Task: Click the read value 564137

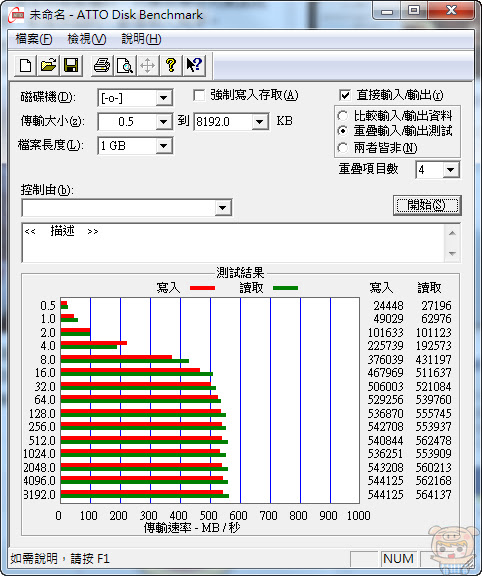Action: pyautogui.click(x=434, y=495)
